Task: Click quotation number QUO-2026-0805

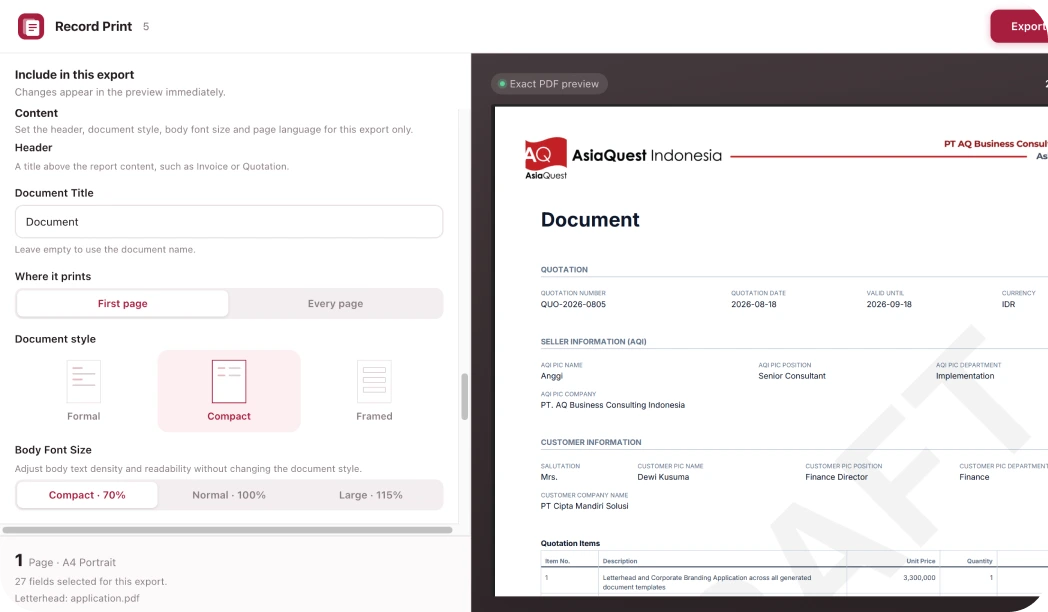Action: [573, 304]
